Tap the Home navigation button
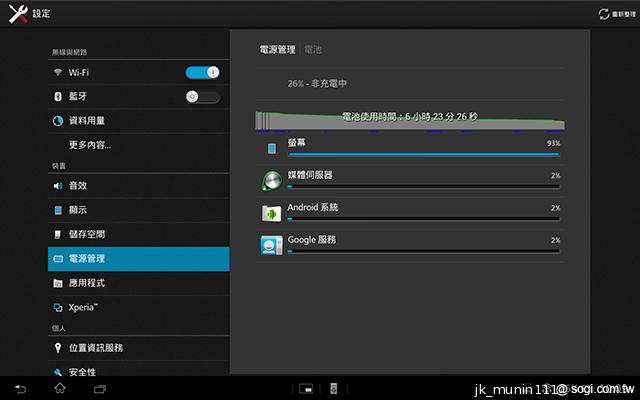 click(60, 388)
